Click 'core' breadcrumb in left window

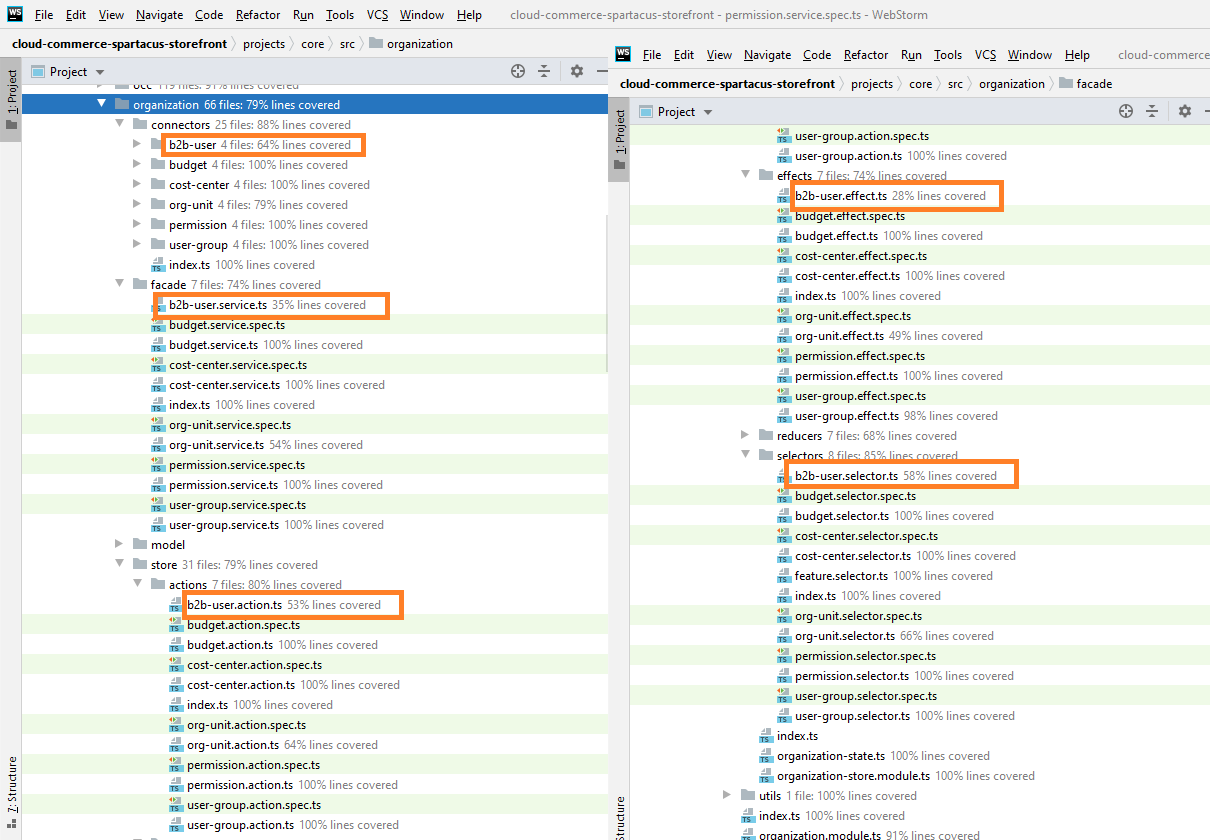(x=312, y=44)
